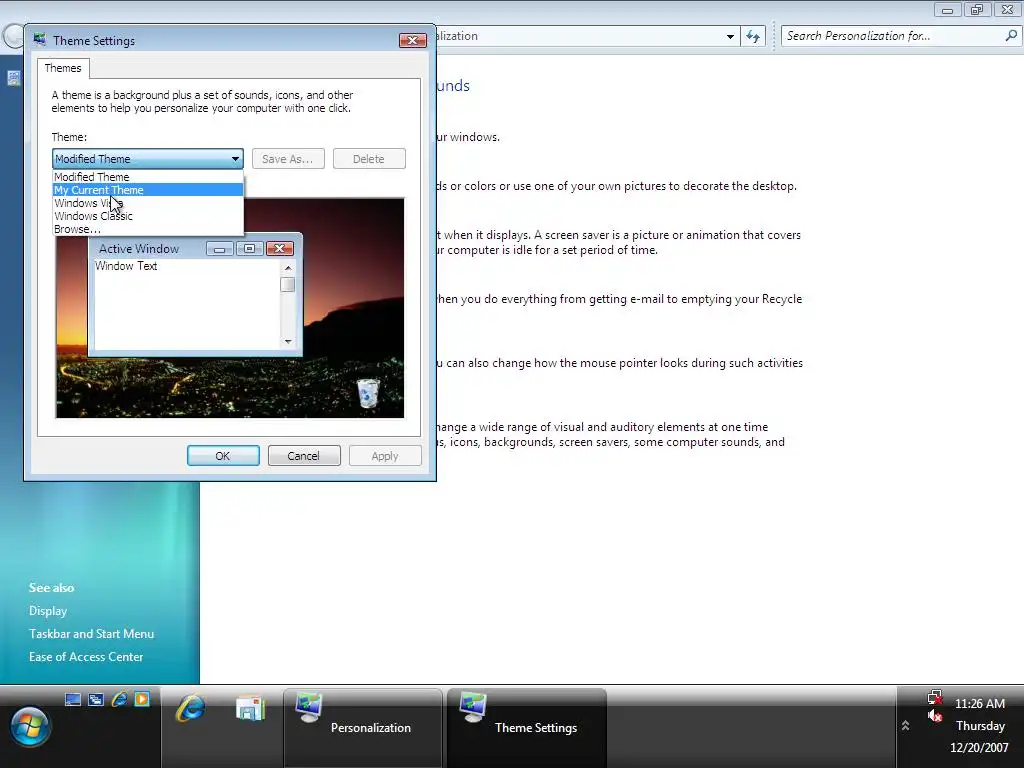Viewport: 1024px width, 768px height.
Task: Click the refresh button beside address bar
Action: (753, 37)
